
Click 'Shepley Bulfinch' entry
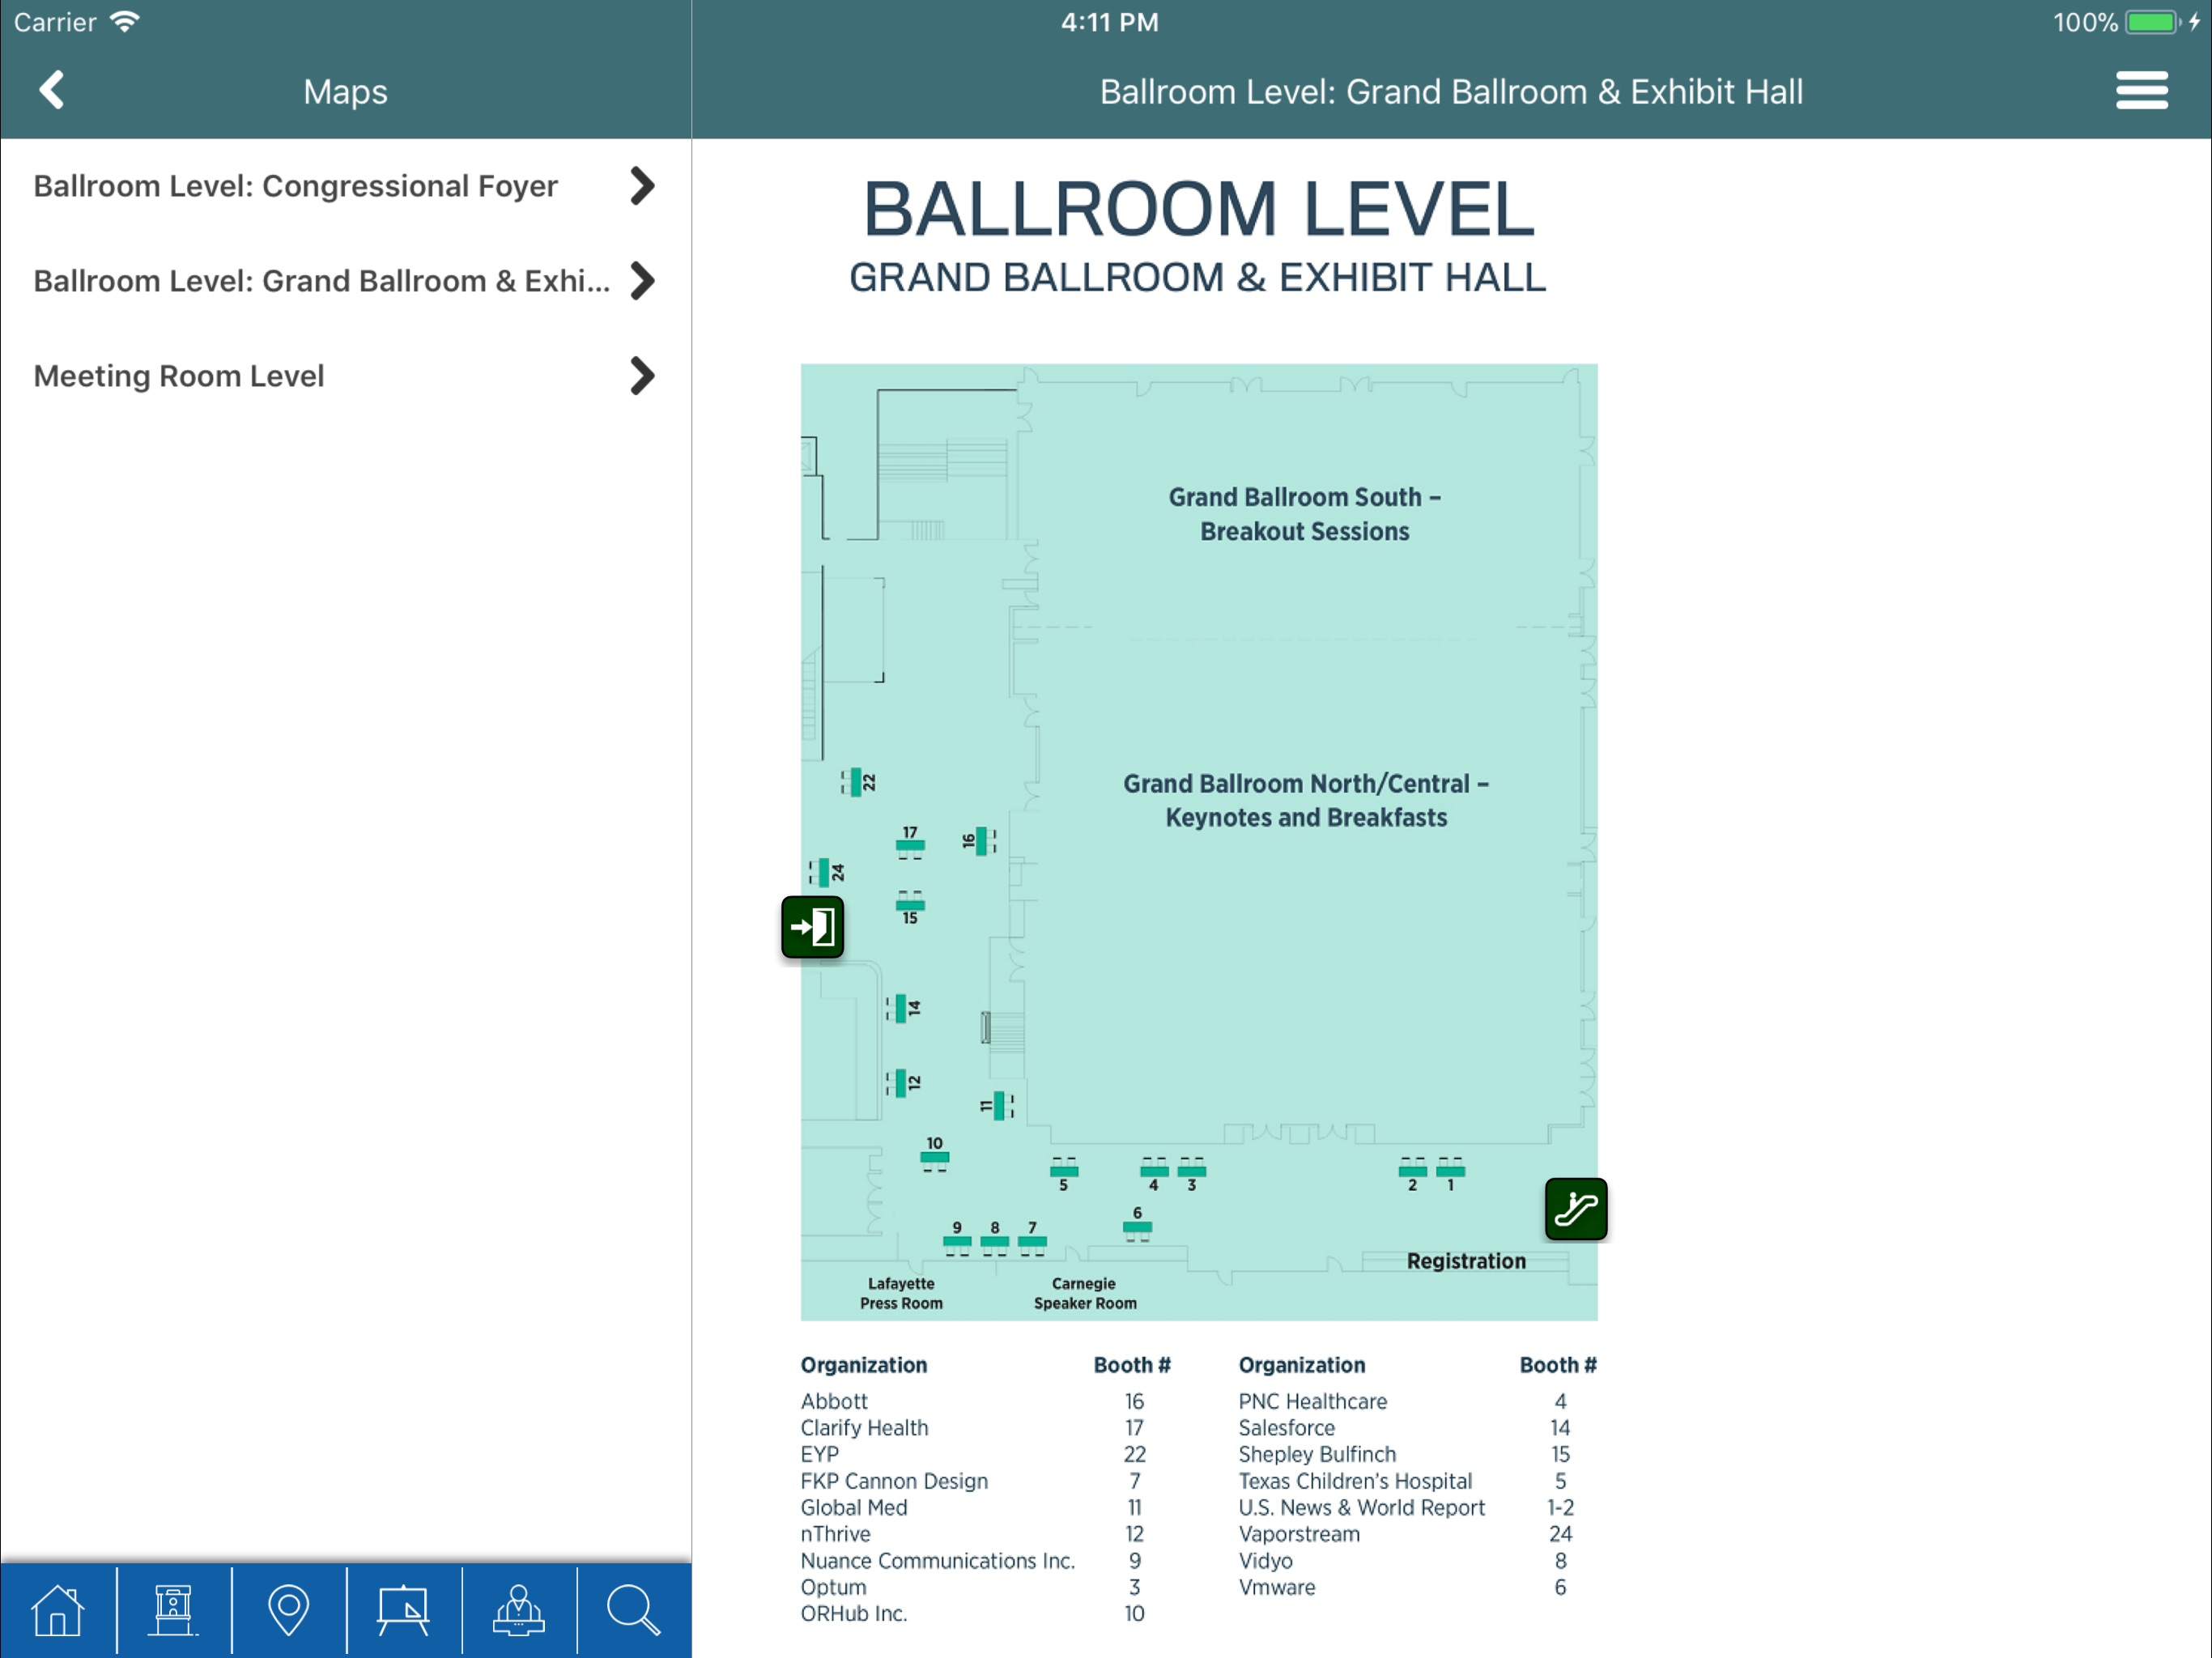point(1317,1454)
